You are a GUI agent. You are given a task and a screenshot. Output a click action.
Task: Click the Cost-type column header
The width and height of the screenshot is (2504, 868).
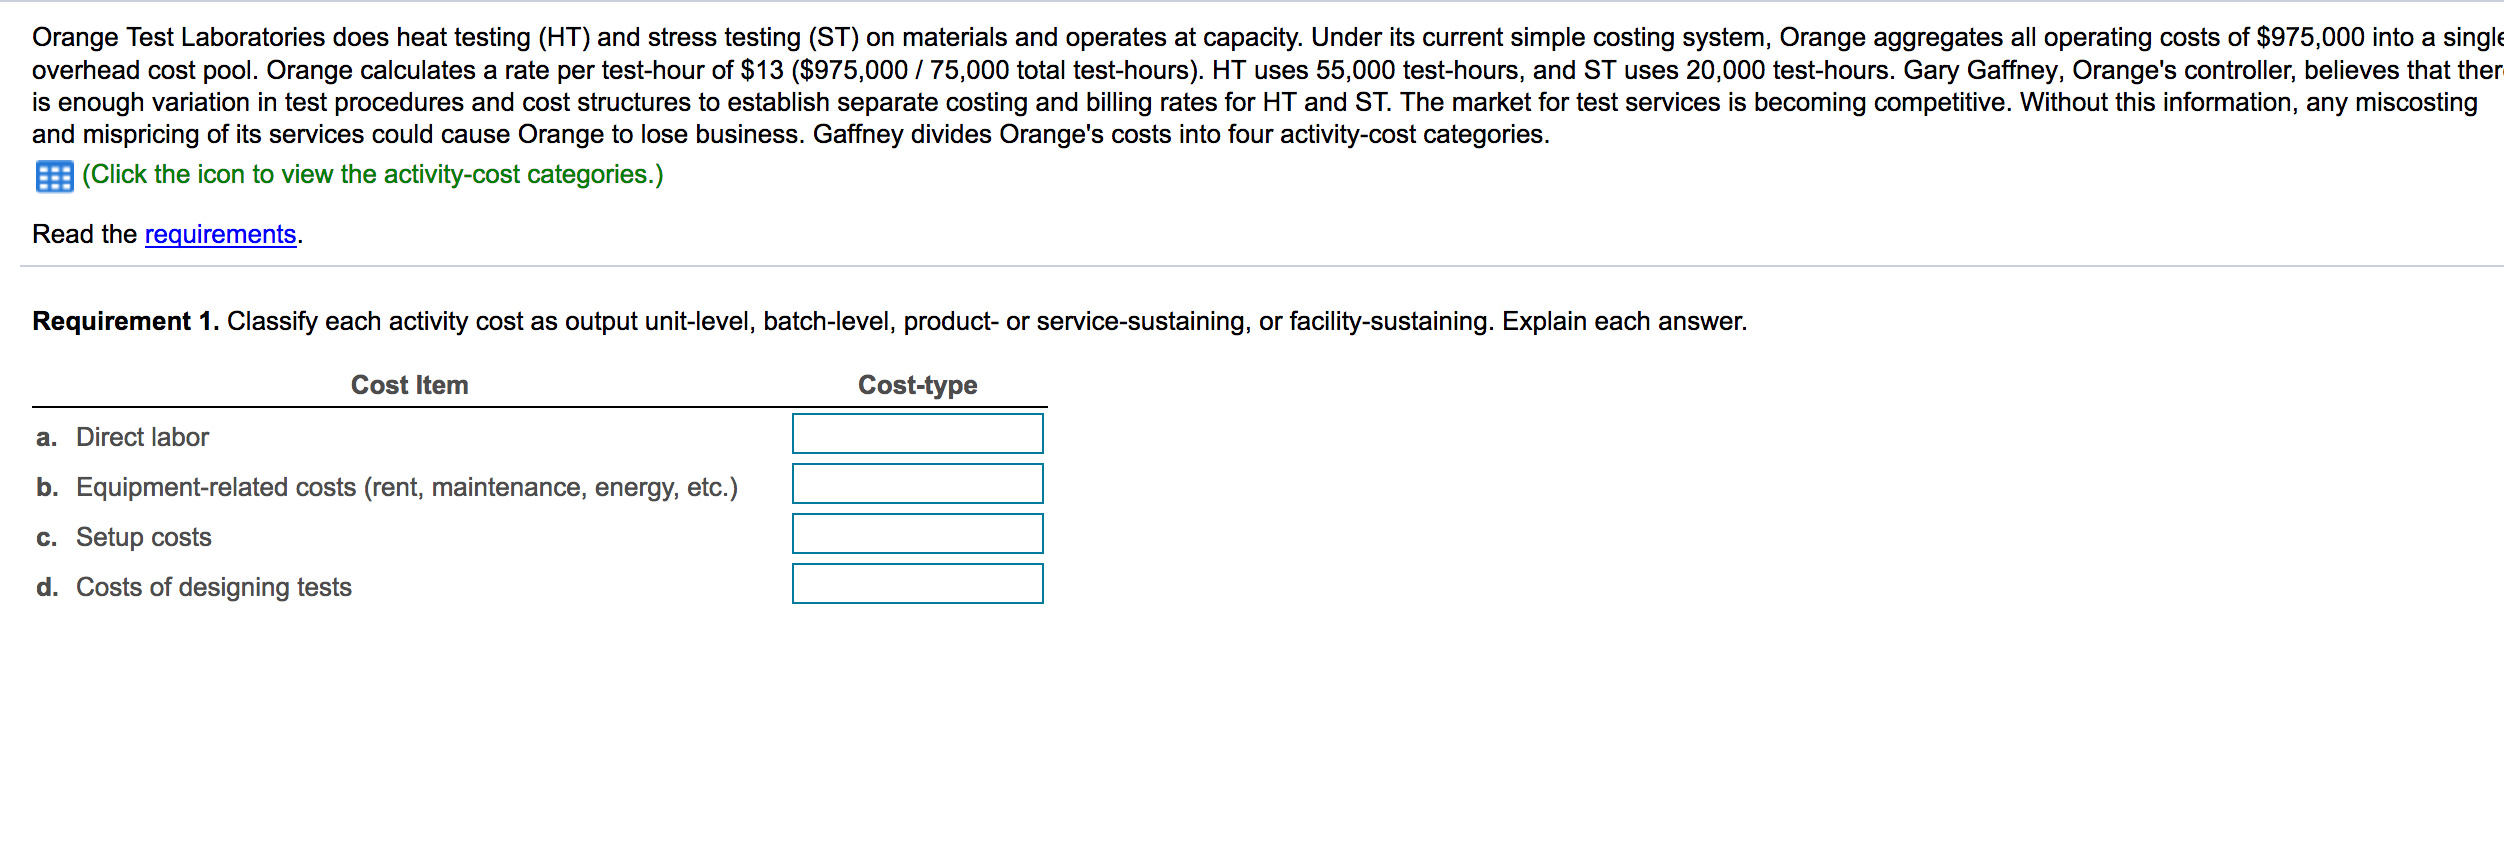(x=917, y=384)
